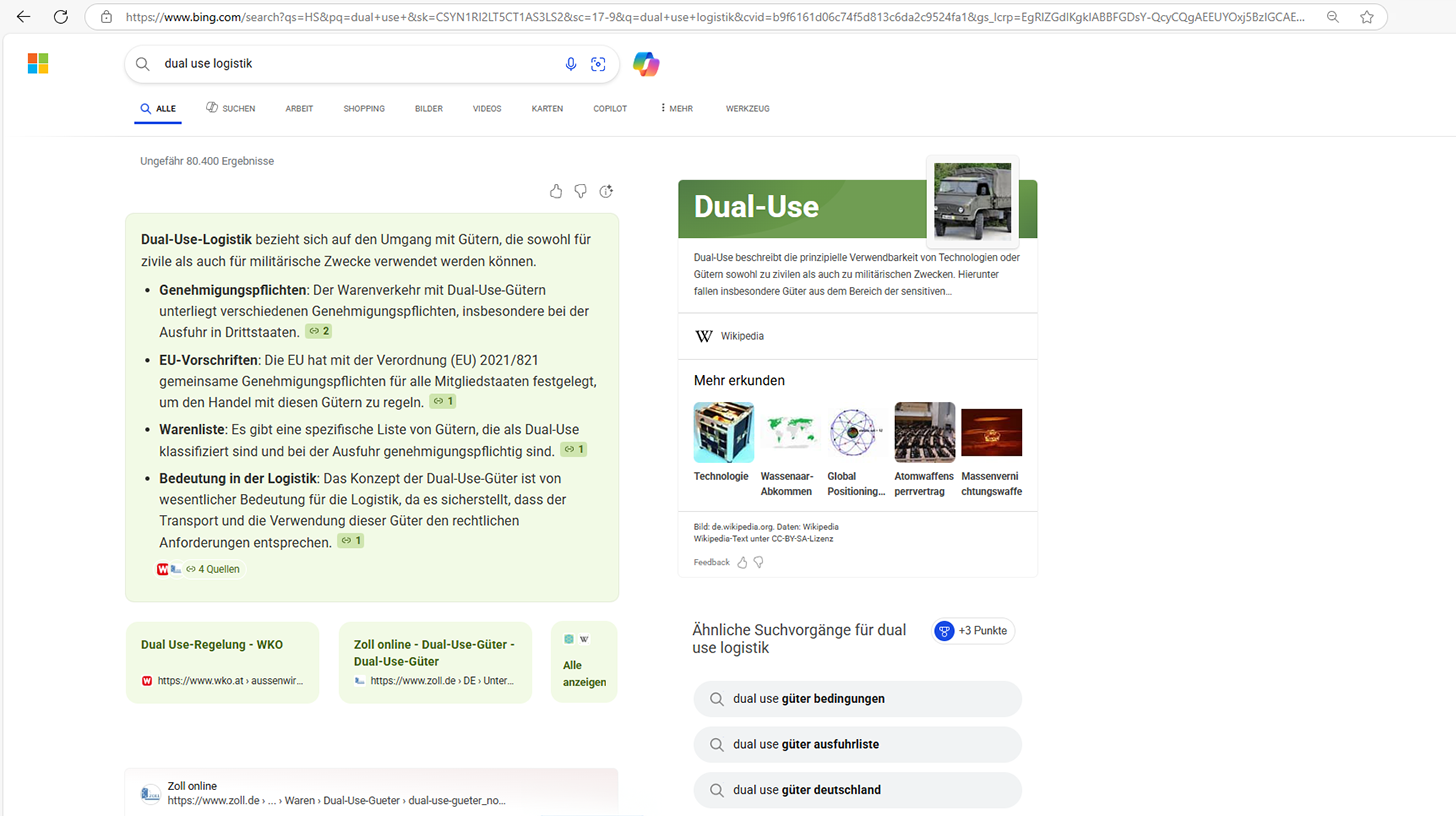Click the microphone icon for voice search

(x=571, y=63)
